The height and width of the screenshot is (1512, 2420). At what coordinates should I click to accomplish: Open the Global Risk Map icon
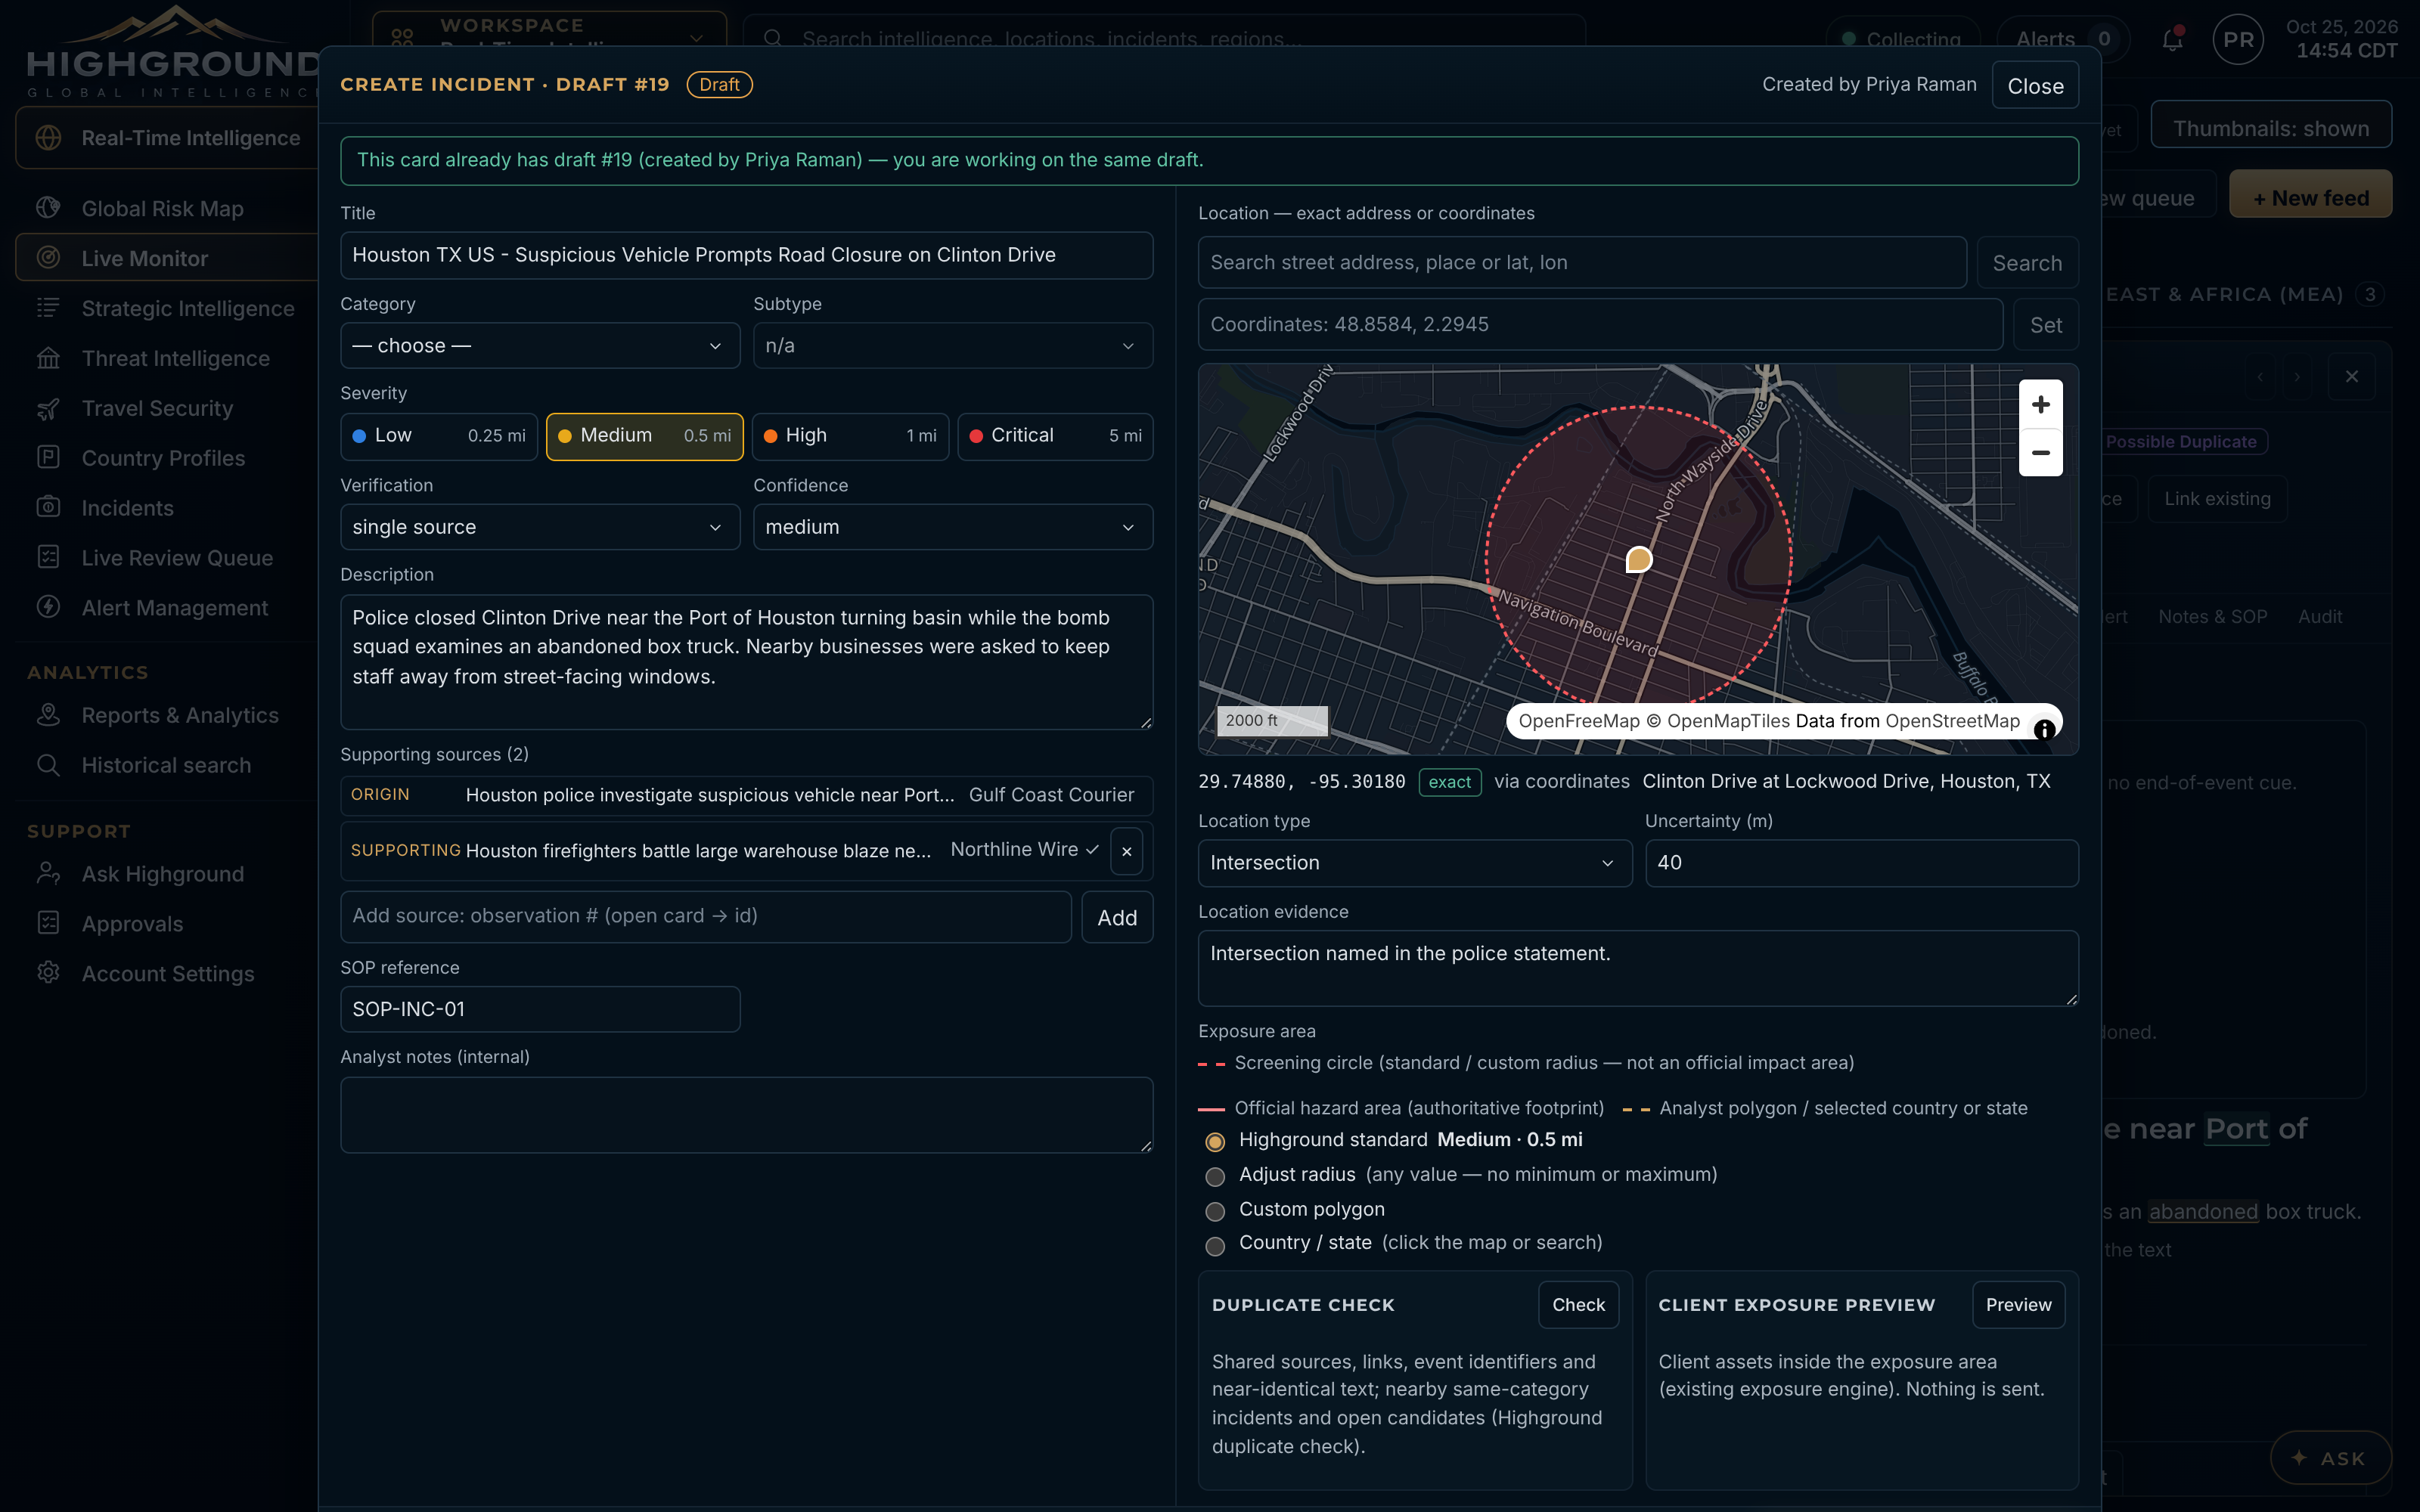pos(48,208)
